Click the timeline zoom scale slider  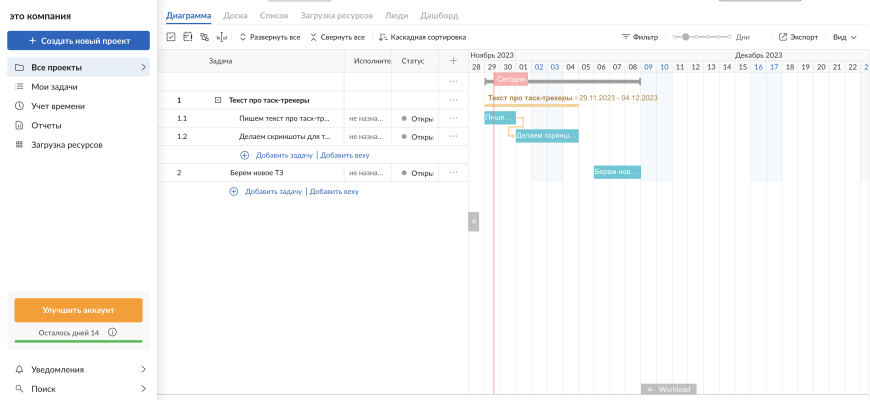click(x=686, y=37)
